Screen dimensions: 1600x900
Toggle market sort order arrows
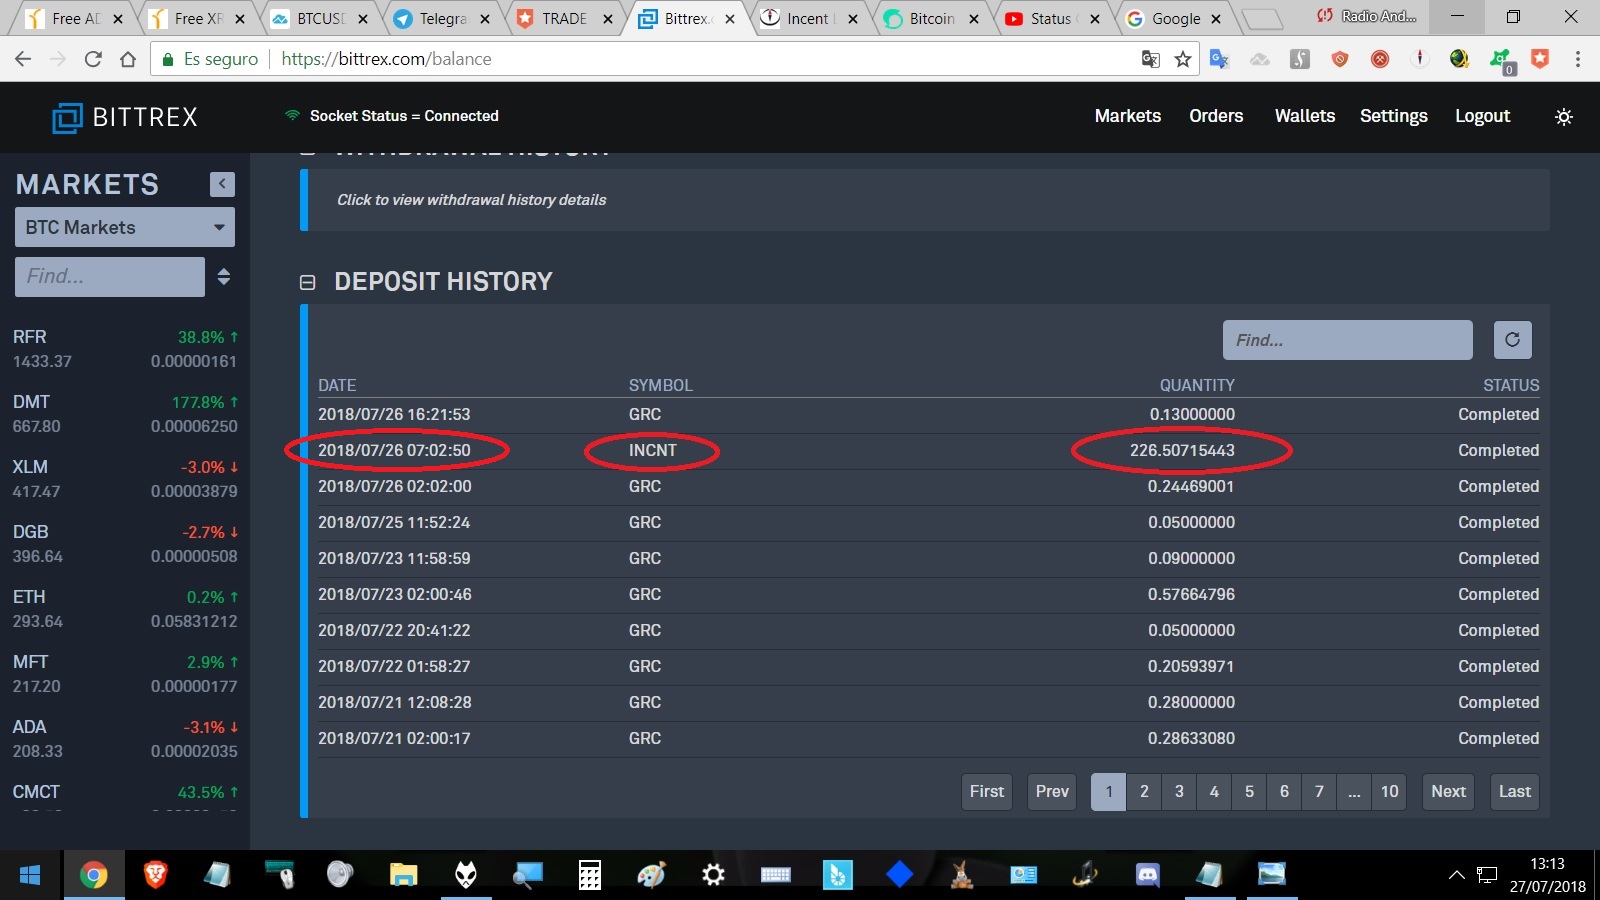click(224, 277)
